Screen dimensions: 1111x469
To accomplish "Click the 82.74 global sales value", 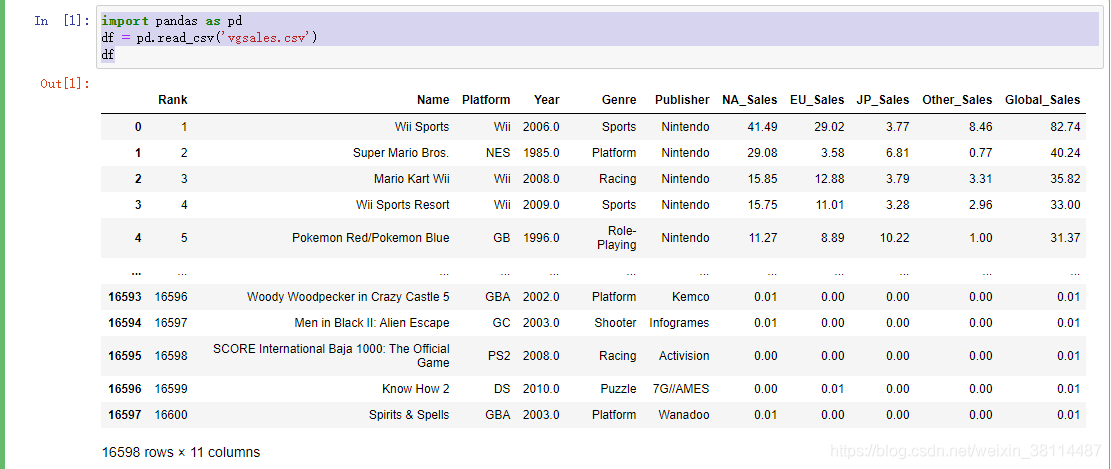I will click(x=1065, y=127).
